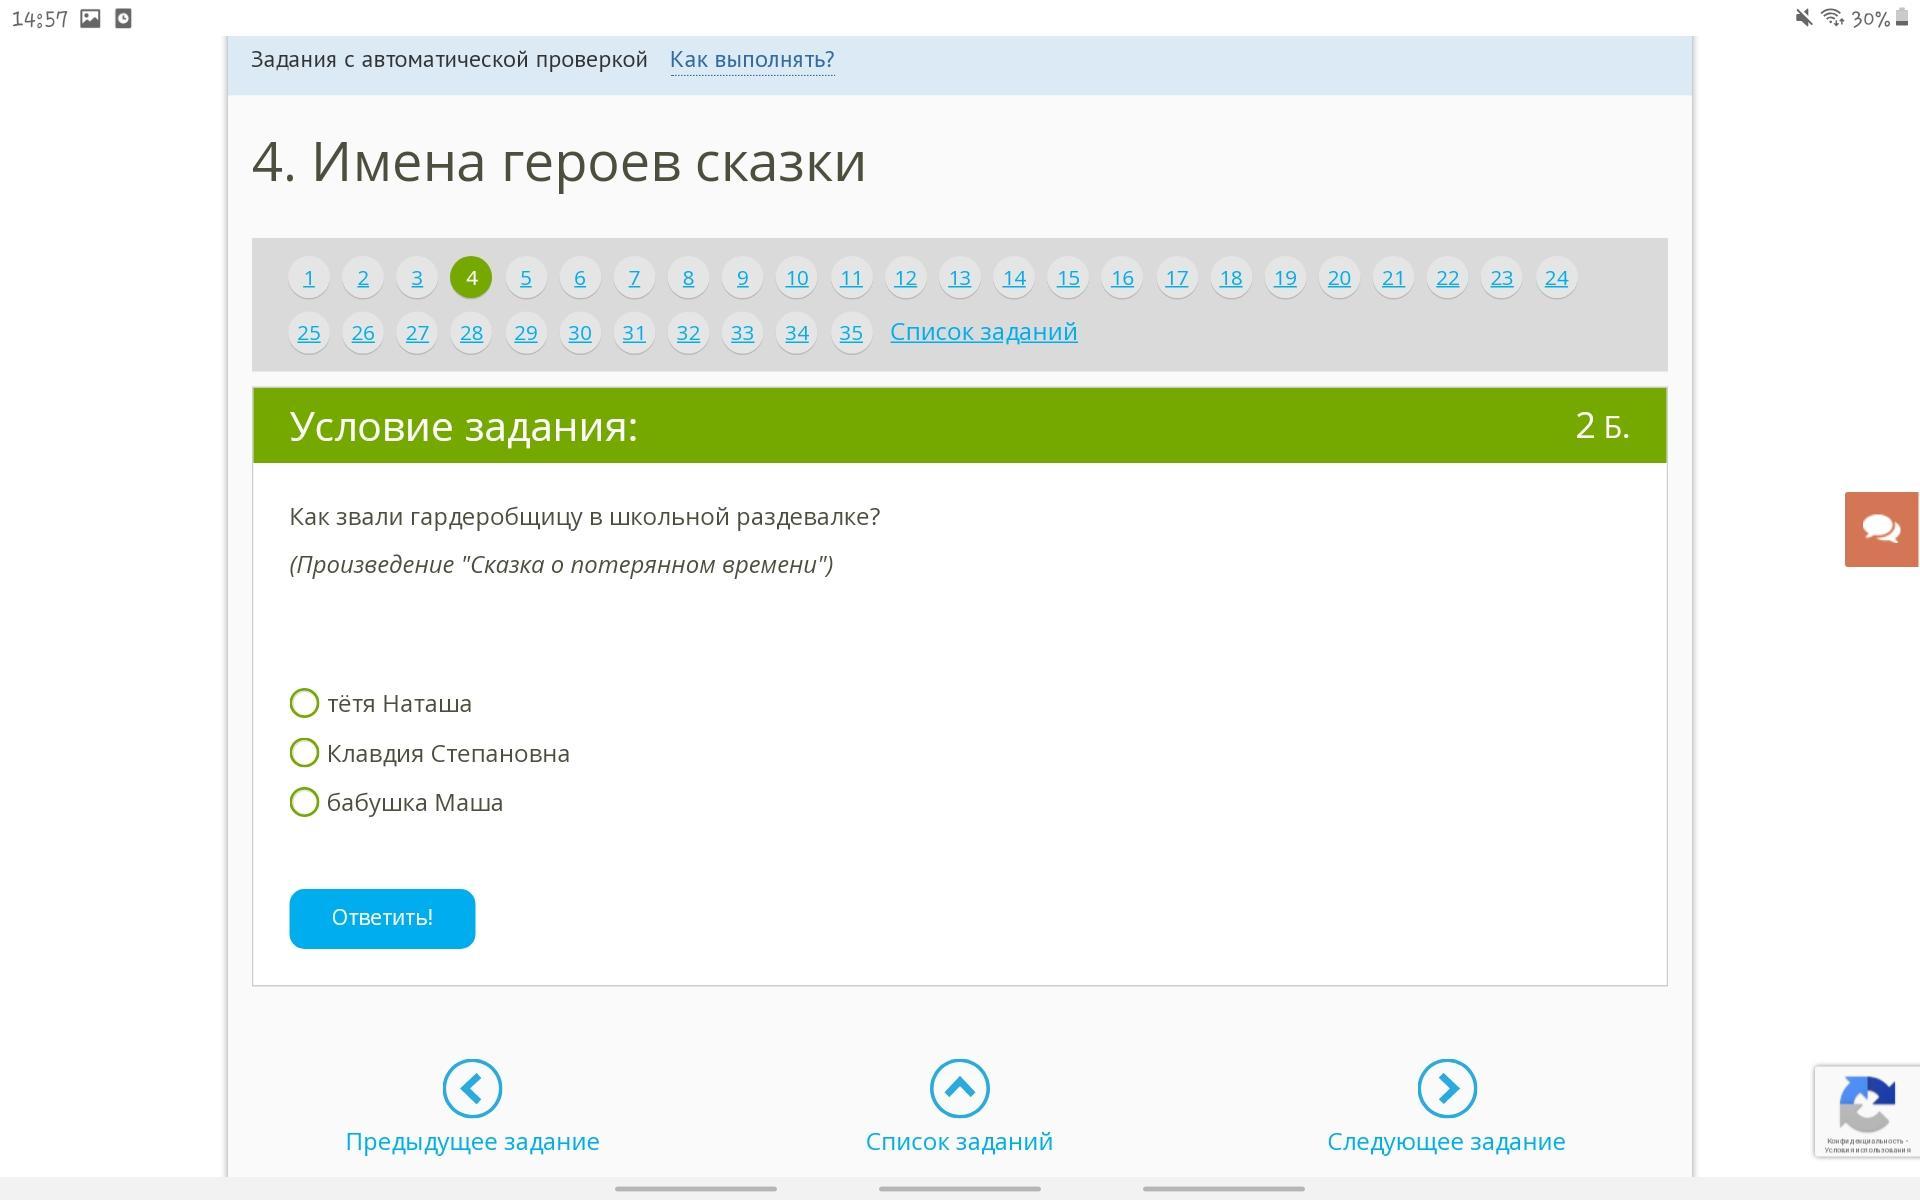Tap the Wi-Fi icon in status bar
Screen dimensions: 1920x1200
tap(1832, 18)
